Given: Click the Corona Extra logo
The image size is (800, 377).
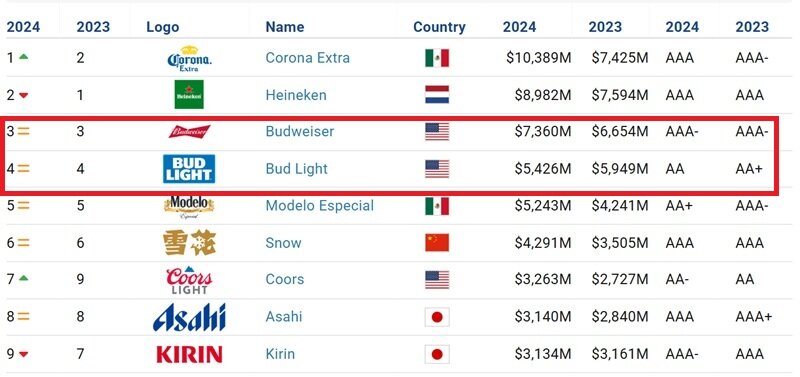Looking at the screenshot, I should [189, 58].
